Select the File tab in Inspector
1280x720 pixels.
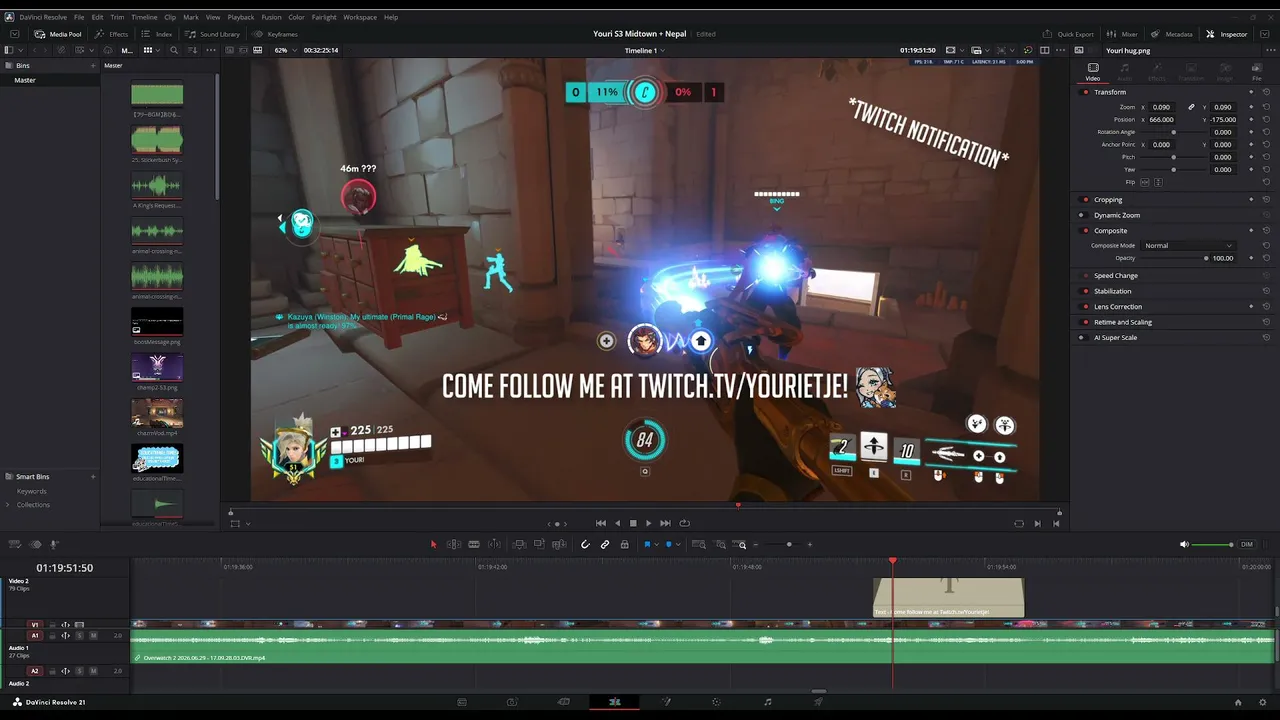coord(1257,70)
